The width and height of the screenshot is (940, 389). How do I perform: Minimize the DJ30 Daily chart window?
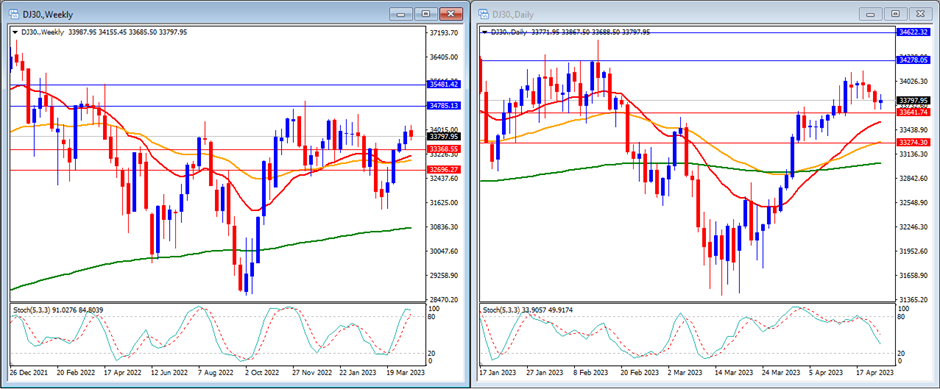(x=871, y=13)
